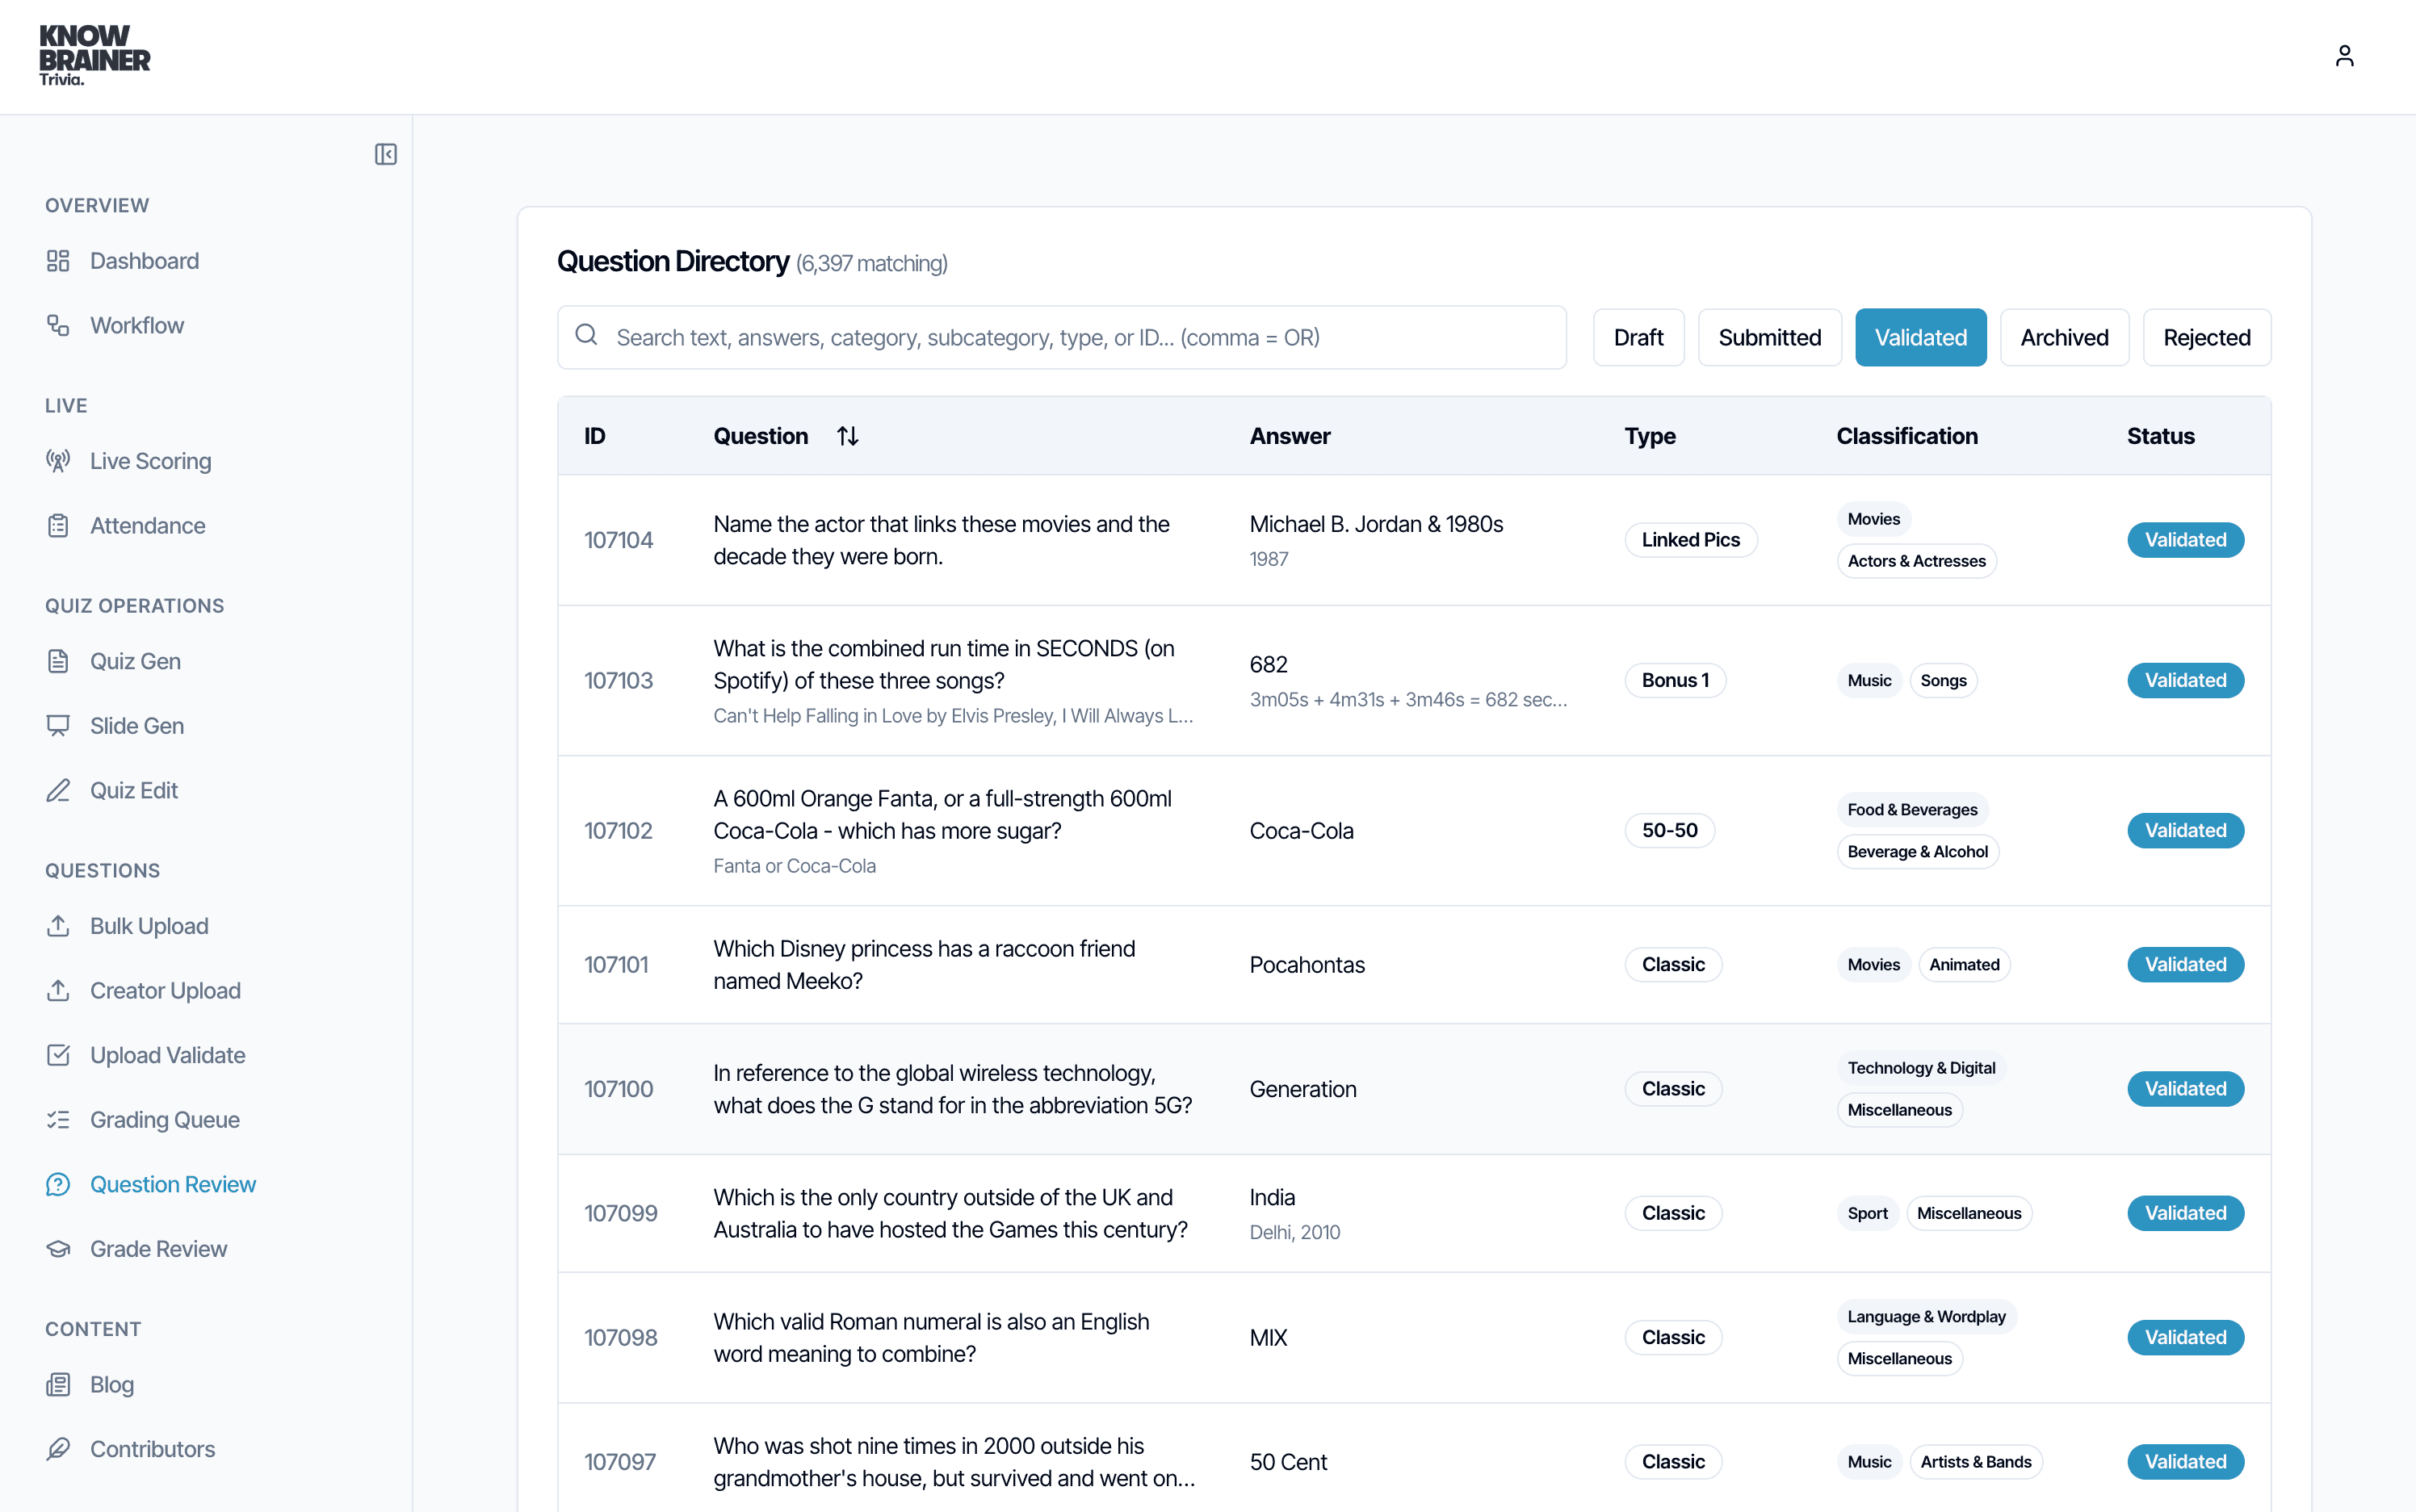Click the Blog newspaper icon
Viewport: 2416px width, 1512px height.
point(58,1384)
